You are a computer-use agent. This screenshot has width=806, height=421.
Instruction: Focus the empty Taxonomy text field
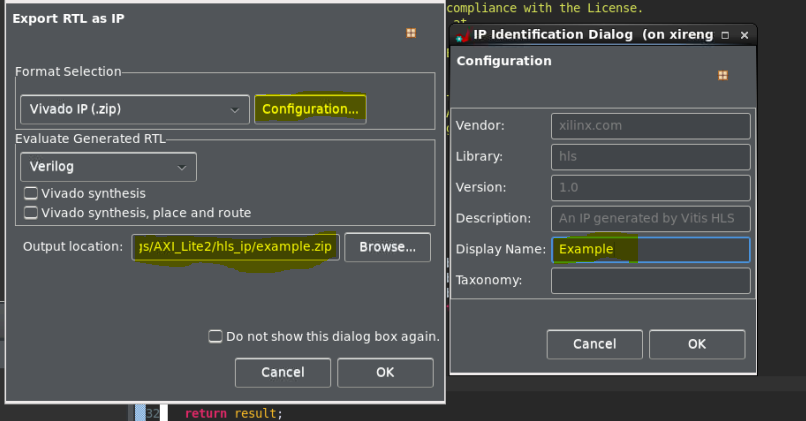tap(650, 281)
